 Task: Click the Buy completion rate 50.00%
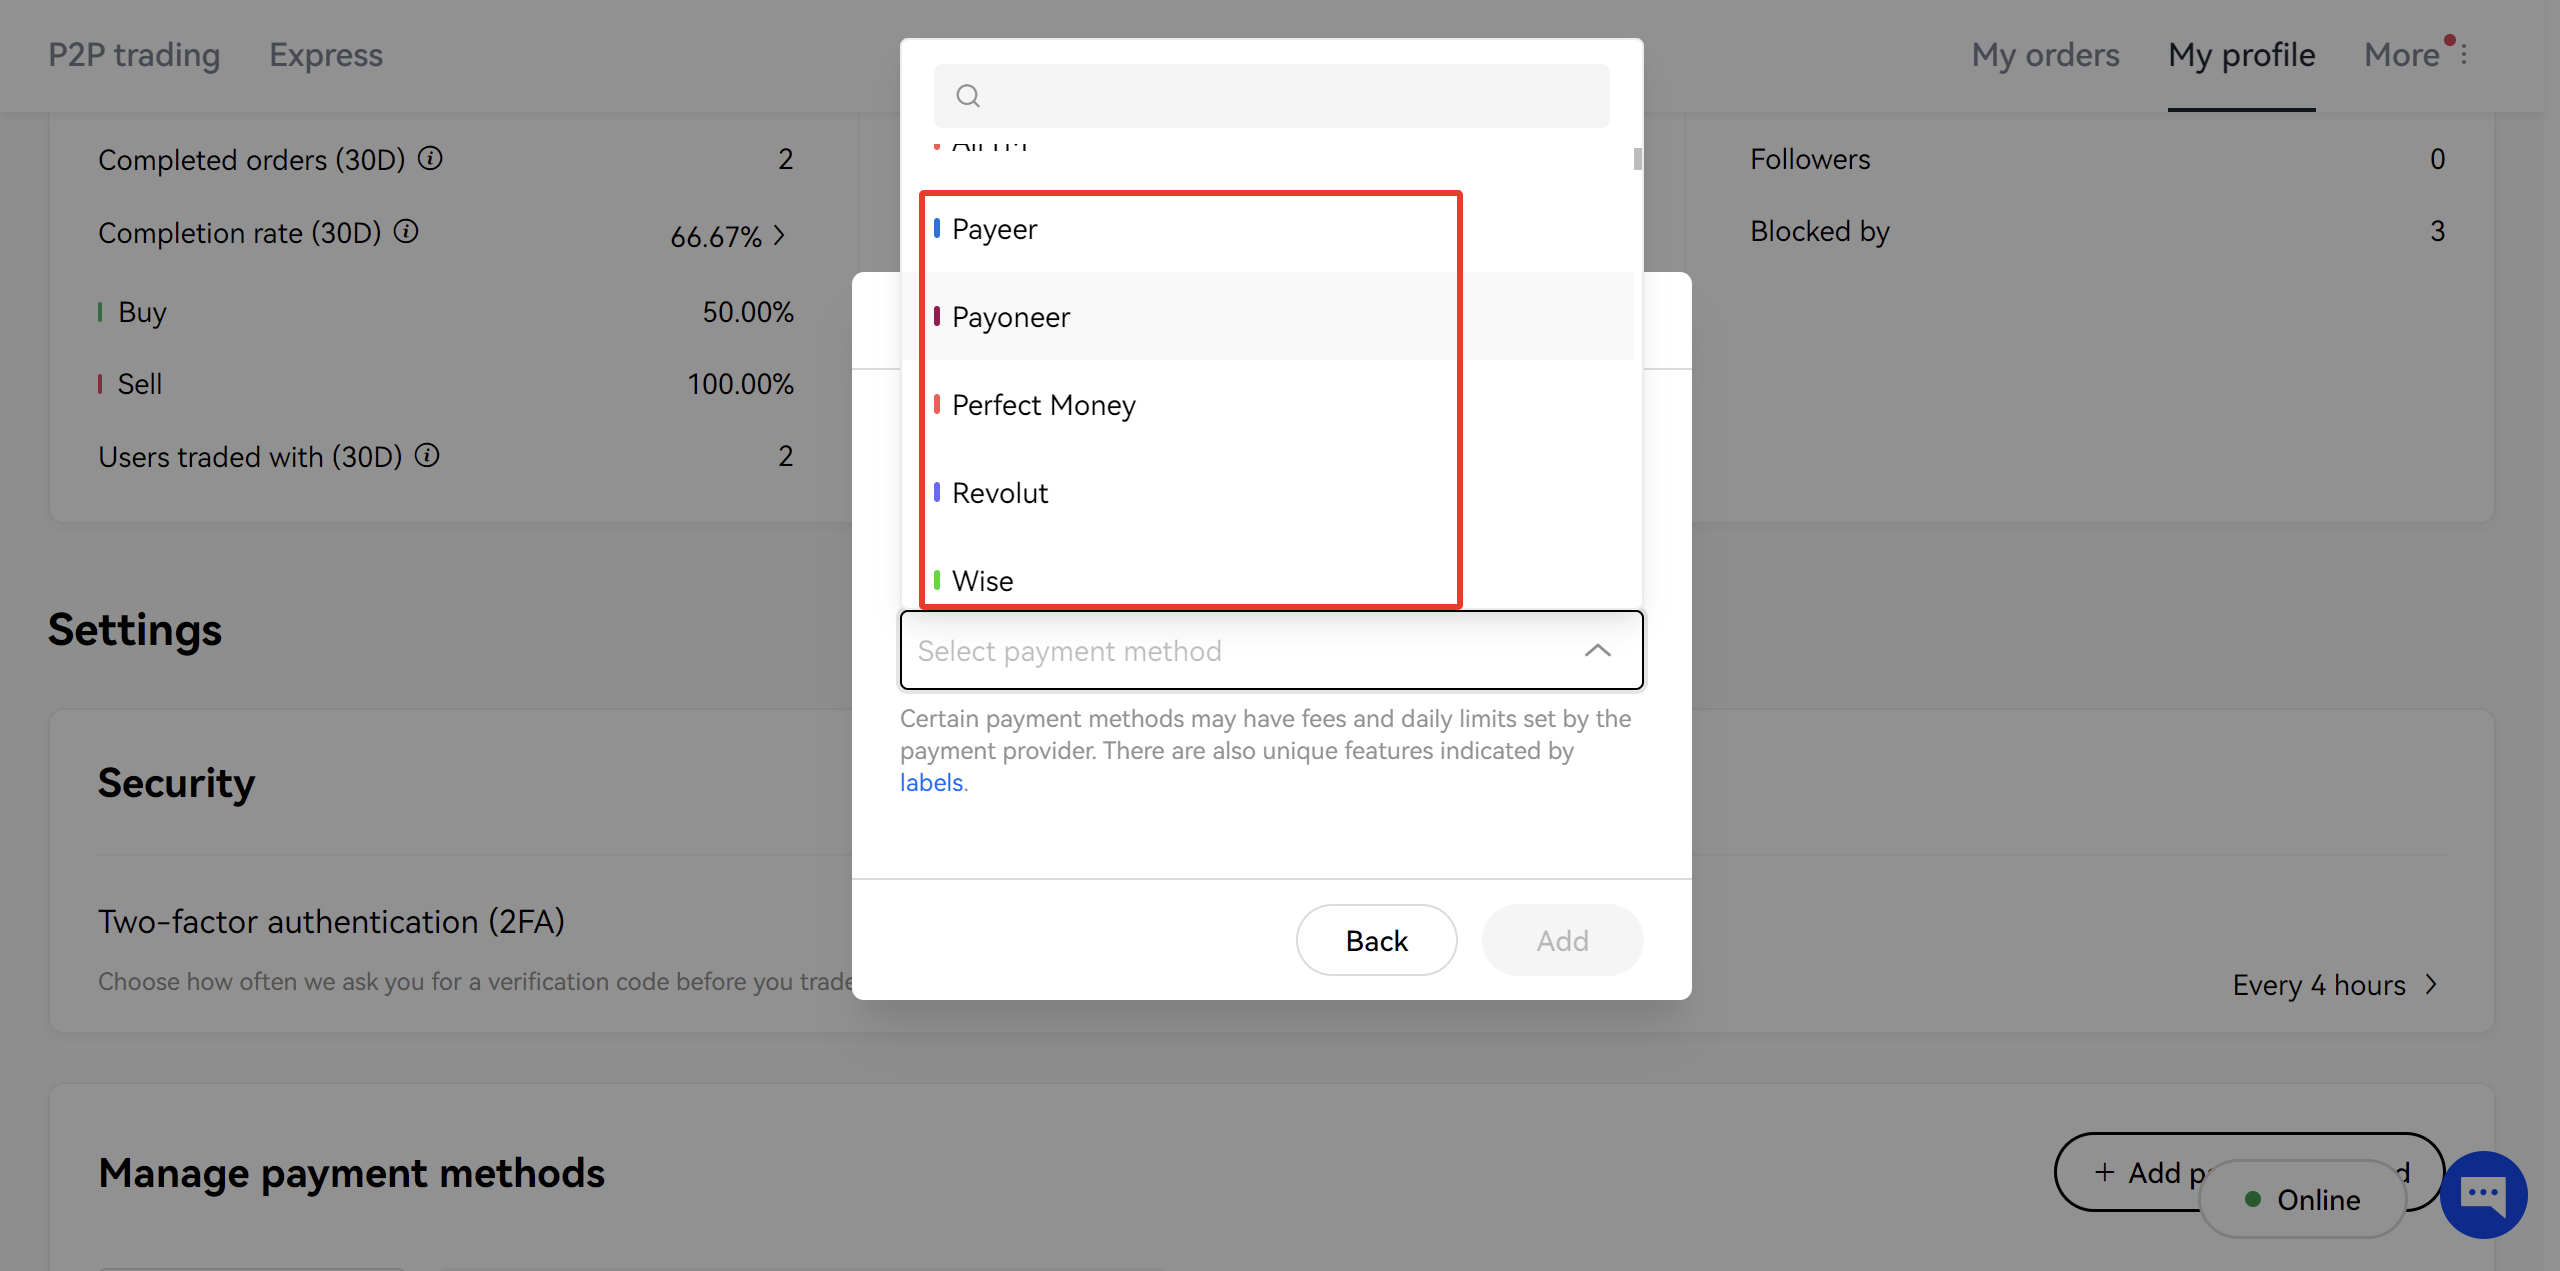coord(748,312)
